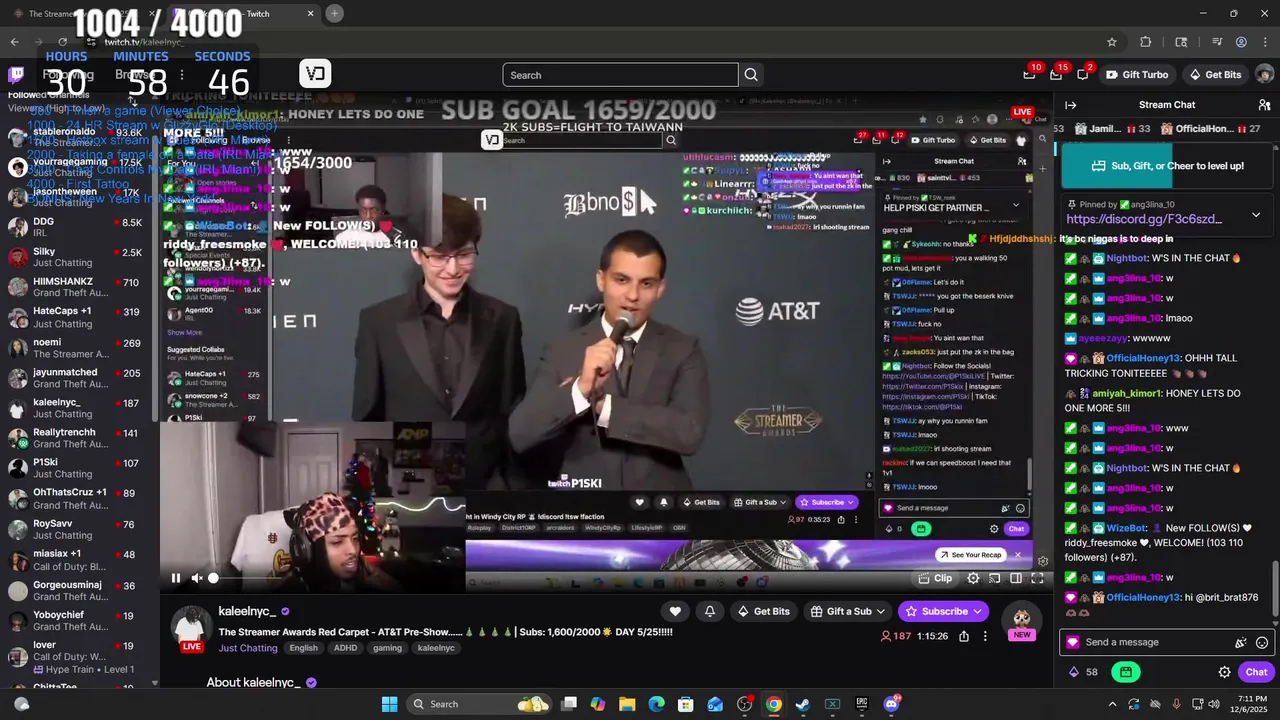Click the Clip button on player
The image size is (1280, 720).
click(935, 578)
